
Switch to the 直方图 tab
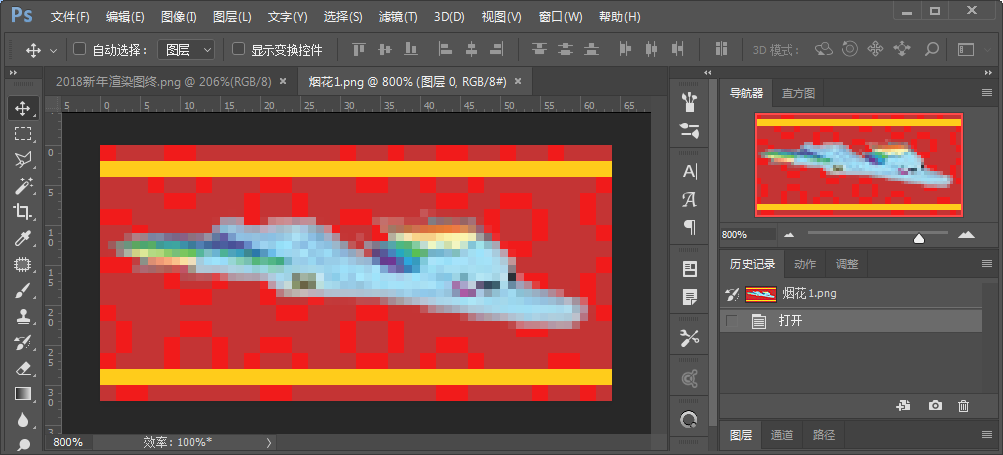pyautogui.click(x=798, y=93)
